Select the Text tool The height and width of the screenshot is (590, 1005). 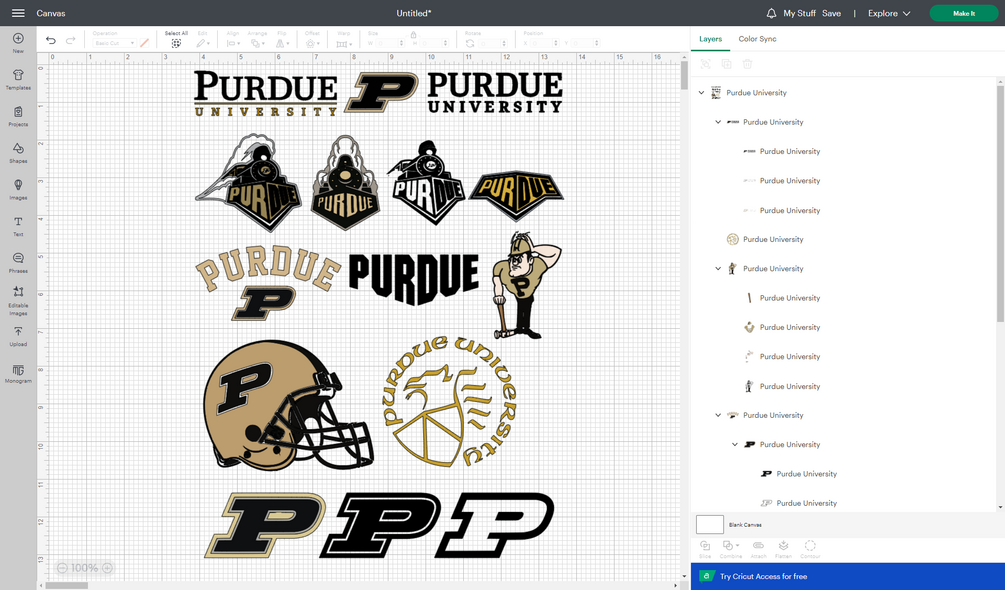tap(18, 225)
